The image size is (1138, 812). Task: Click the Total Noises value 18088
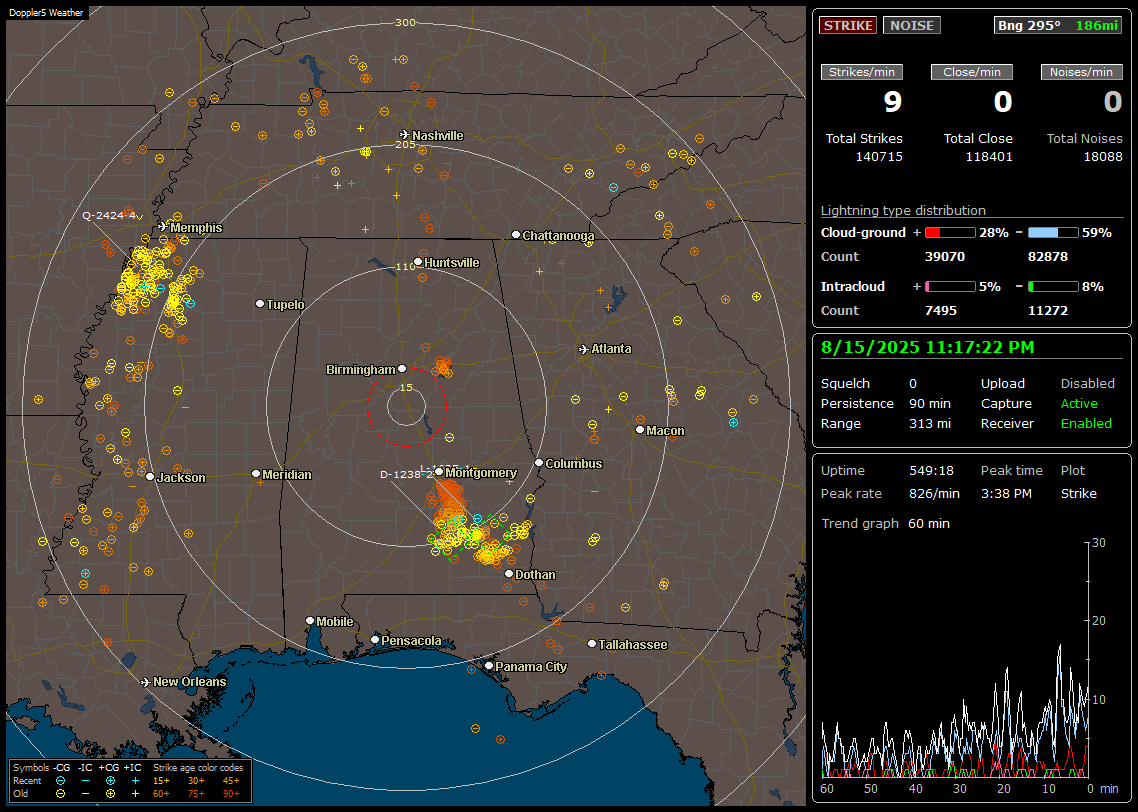pos(1102,157)
